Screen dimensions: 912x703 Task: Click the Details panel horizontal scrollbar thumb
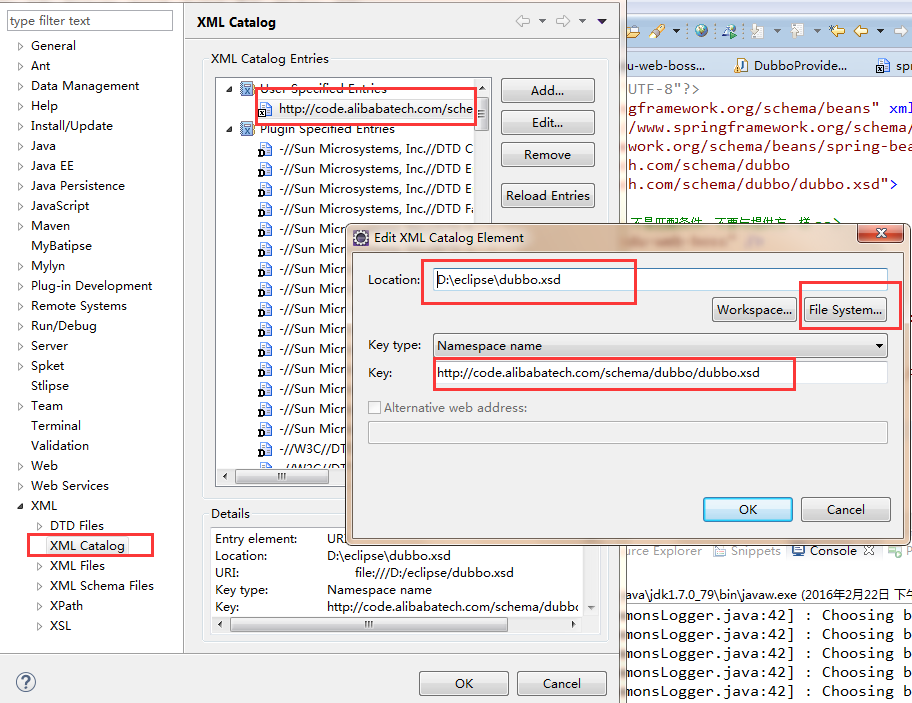click(369, 625)
